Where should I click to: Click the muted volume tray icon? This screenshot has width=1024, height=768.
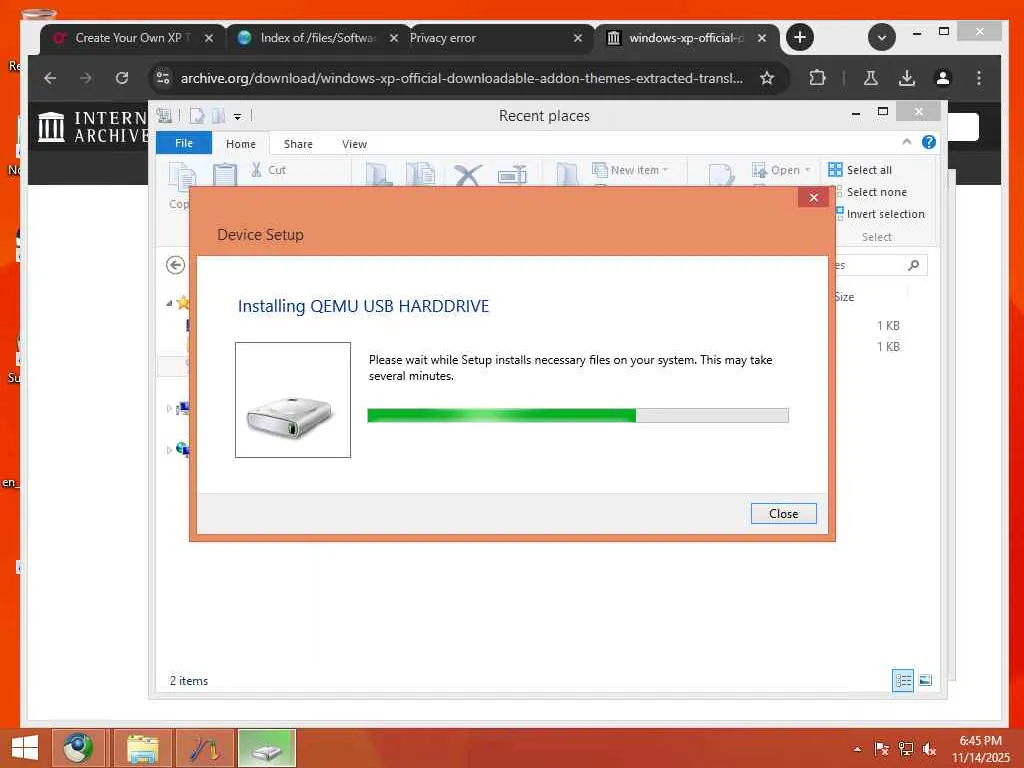(x=929, y=749)
